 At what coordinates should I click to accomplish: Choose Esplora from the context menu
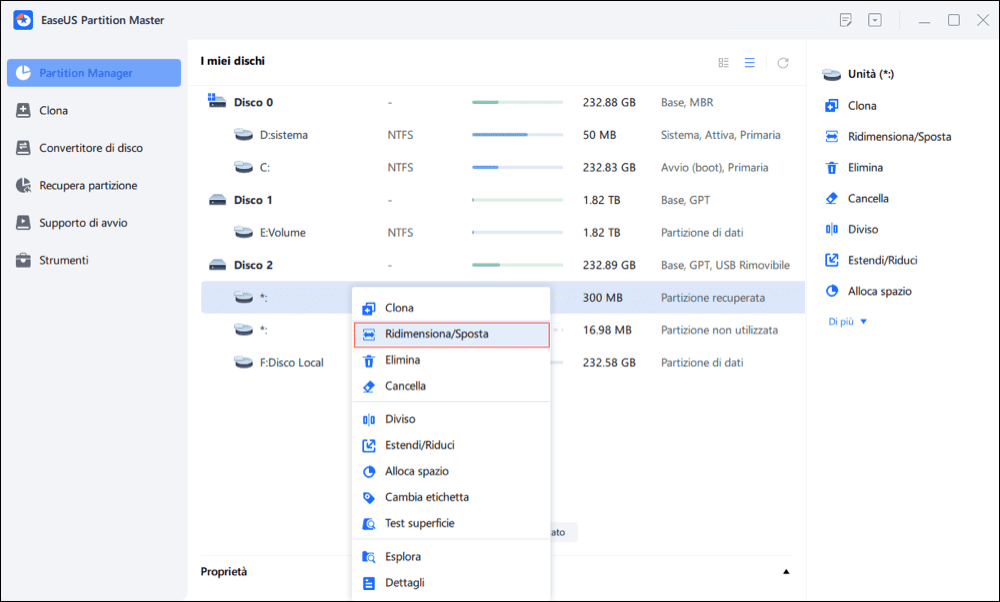pos(451,557)
